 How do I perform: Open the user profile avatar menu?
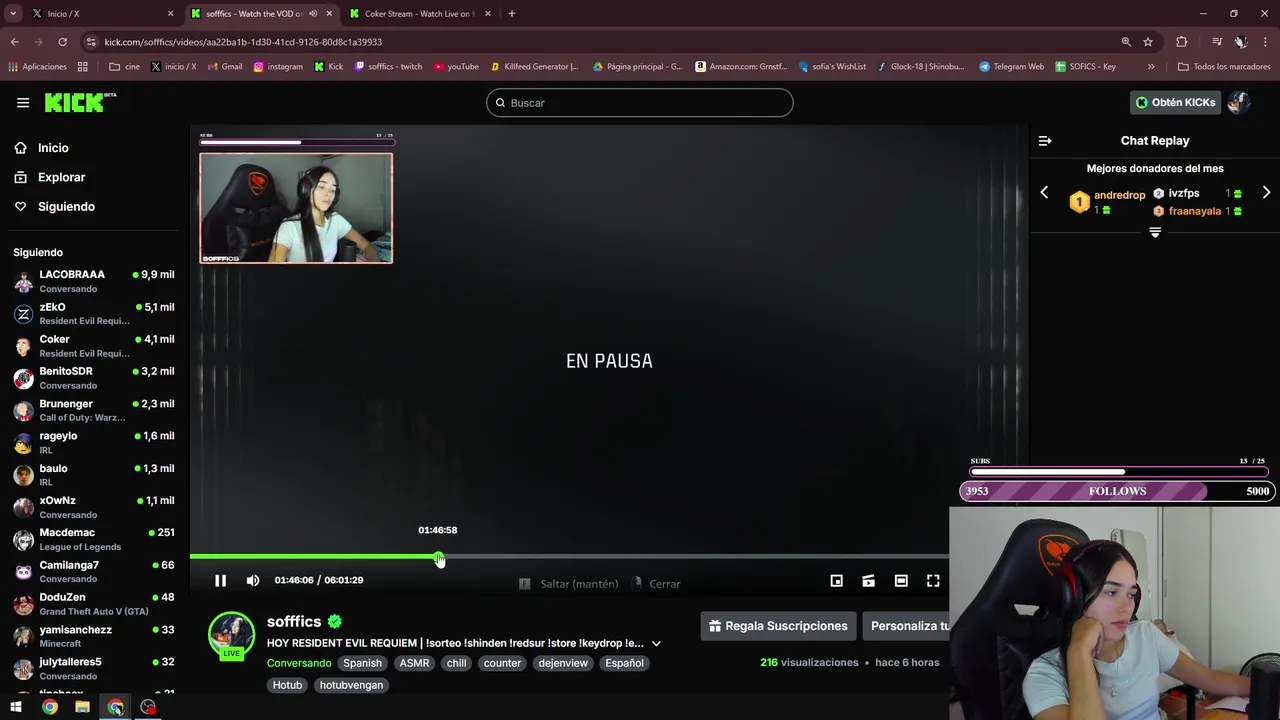[1238, 102]
